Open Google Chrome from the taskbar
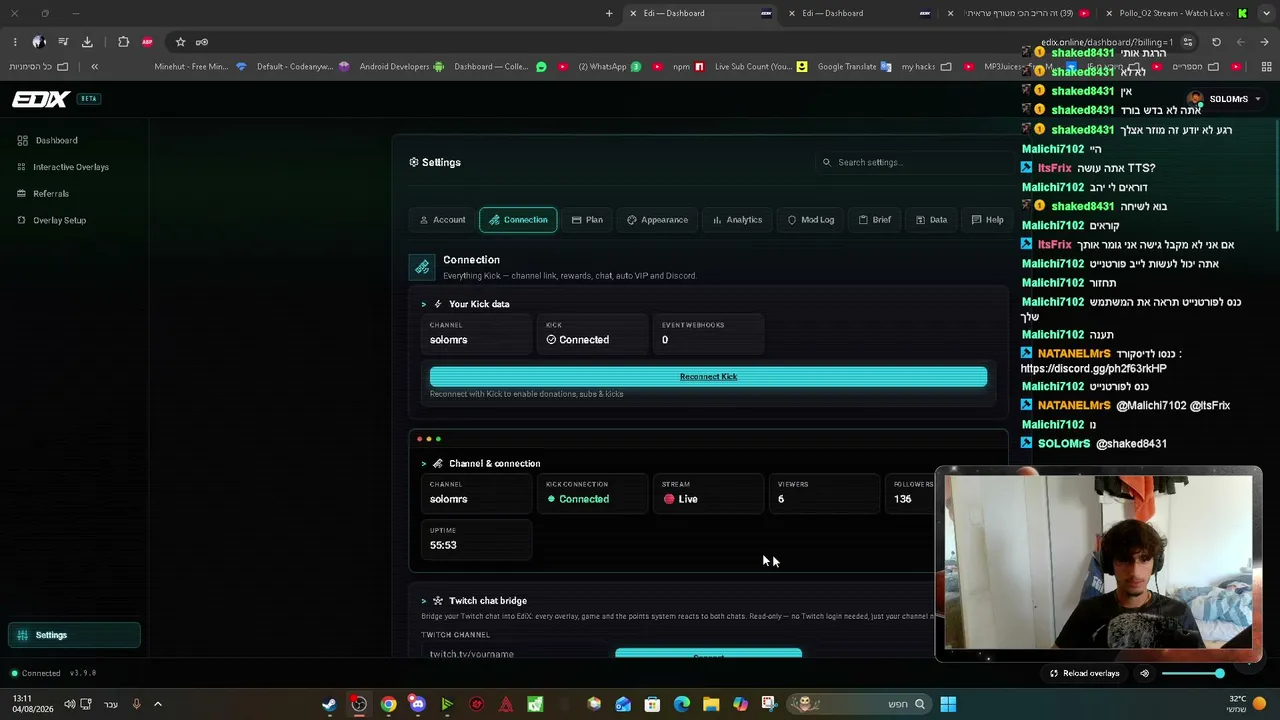The image size is (1280, 720). [x=388, y=704]
